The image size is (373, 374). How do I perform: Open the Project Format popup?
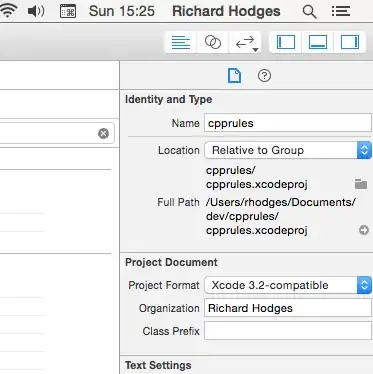pos(288,285)
